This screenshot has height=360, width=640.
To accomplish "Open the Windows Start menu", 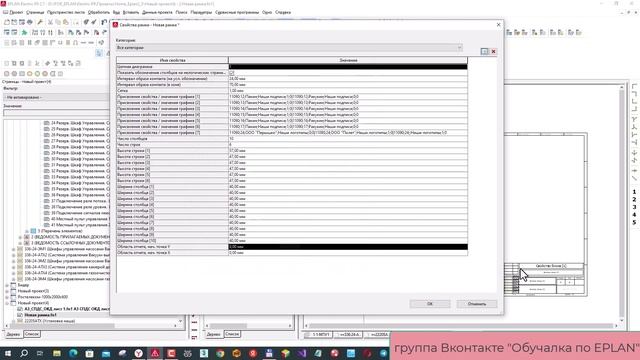I will pyautogui.click(x=7, y=353).
